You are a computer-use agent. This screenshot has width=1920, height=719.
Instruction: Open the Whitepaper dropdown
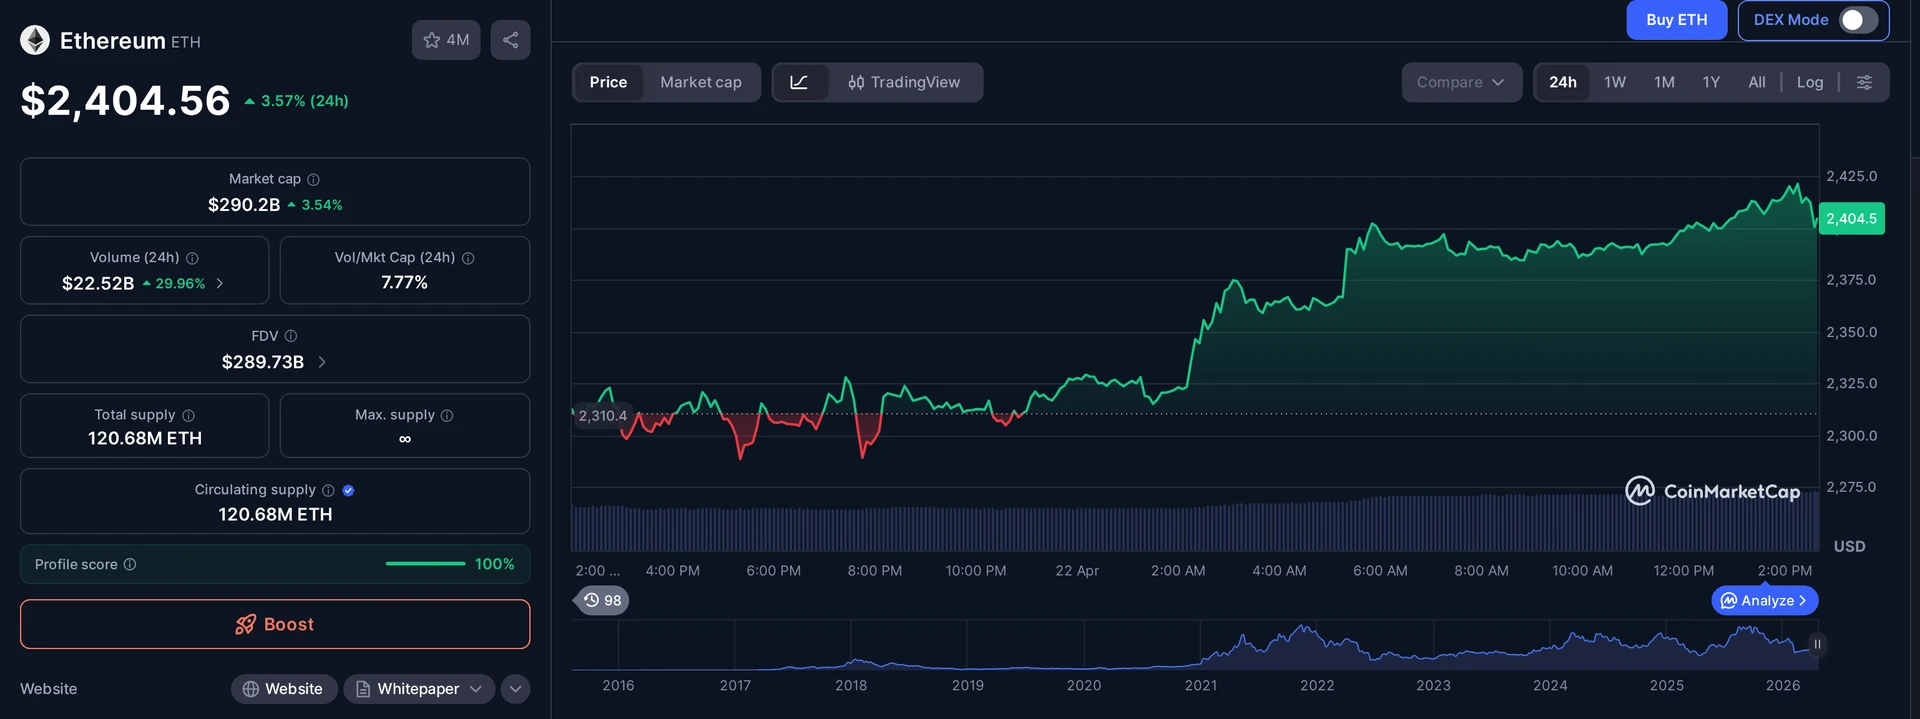coord(419,689)
